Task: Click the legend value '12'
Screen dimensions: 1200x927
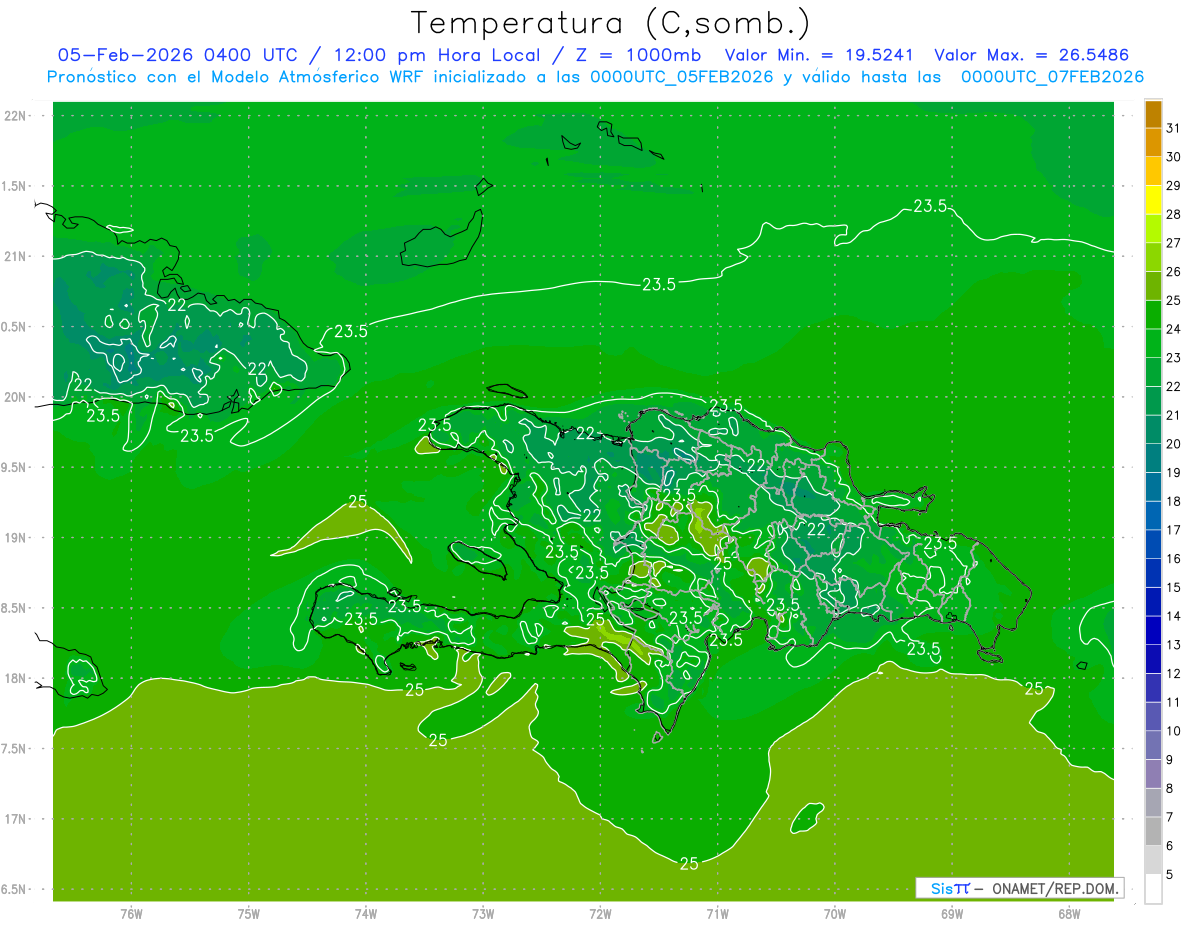Action: coord(1173,673)
